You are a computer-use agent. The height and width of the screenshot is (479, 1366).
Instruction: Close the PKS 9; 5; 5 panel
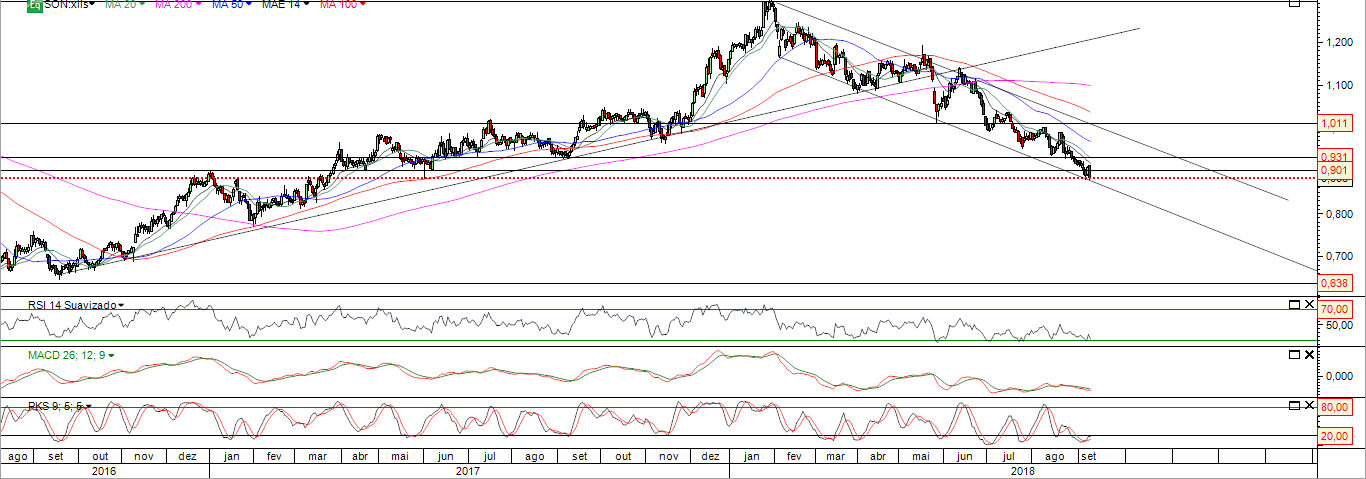pos(1309,405)
